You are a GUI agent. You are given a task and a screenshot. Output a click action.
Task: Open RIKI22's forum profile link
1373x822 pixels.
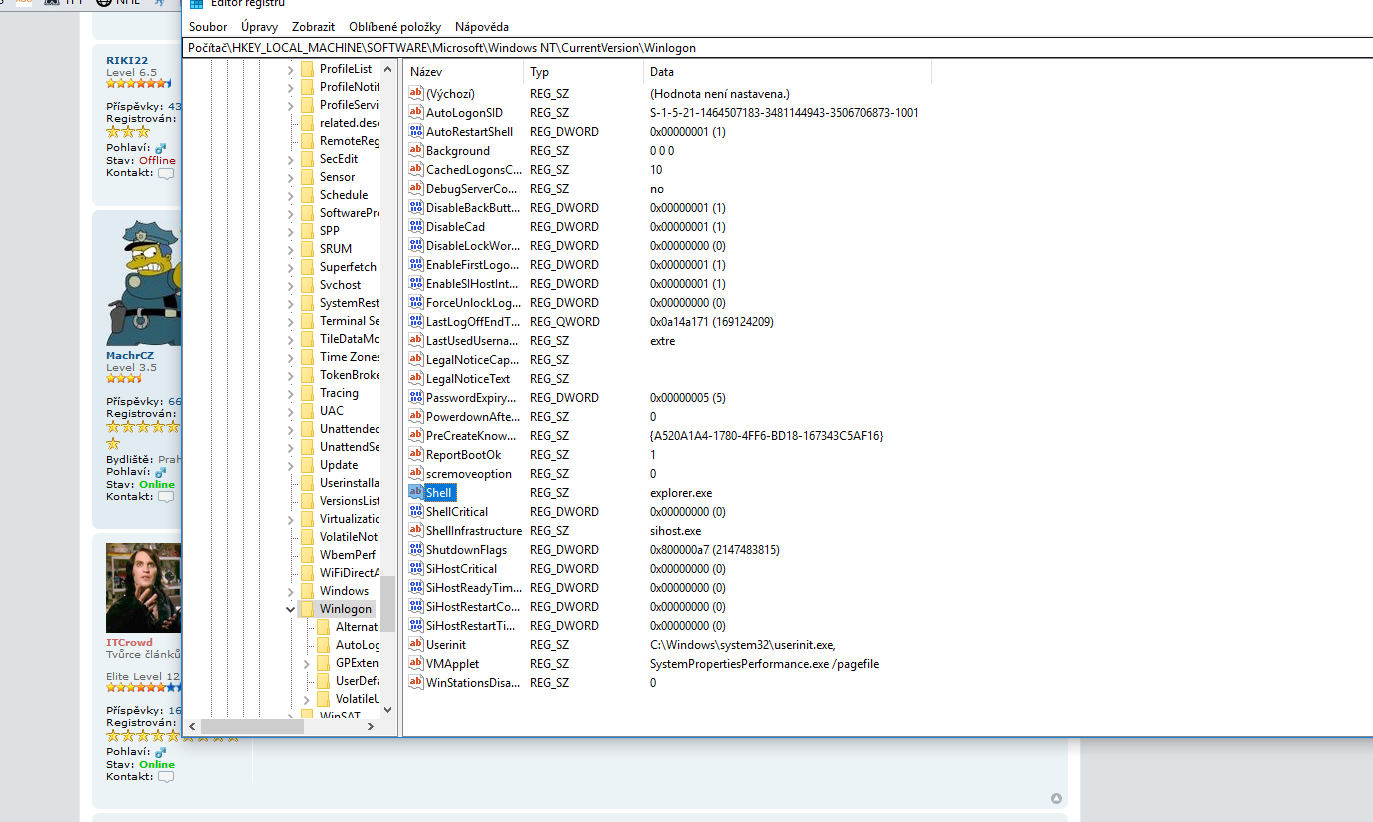[x=127, y=60]
